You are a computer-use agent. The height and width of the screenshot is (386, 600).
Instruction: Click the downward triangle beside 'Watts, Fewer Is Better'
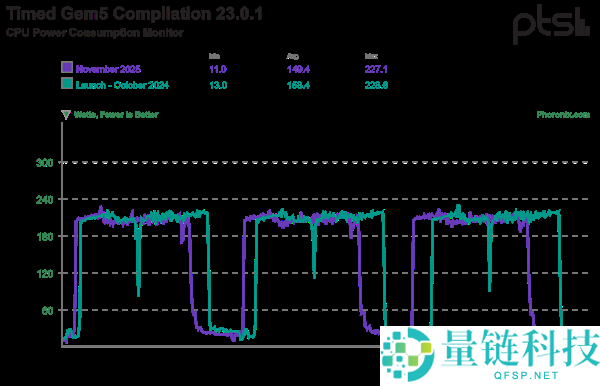(x=66, y=114)
